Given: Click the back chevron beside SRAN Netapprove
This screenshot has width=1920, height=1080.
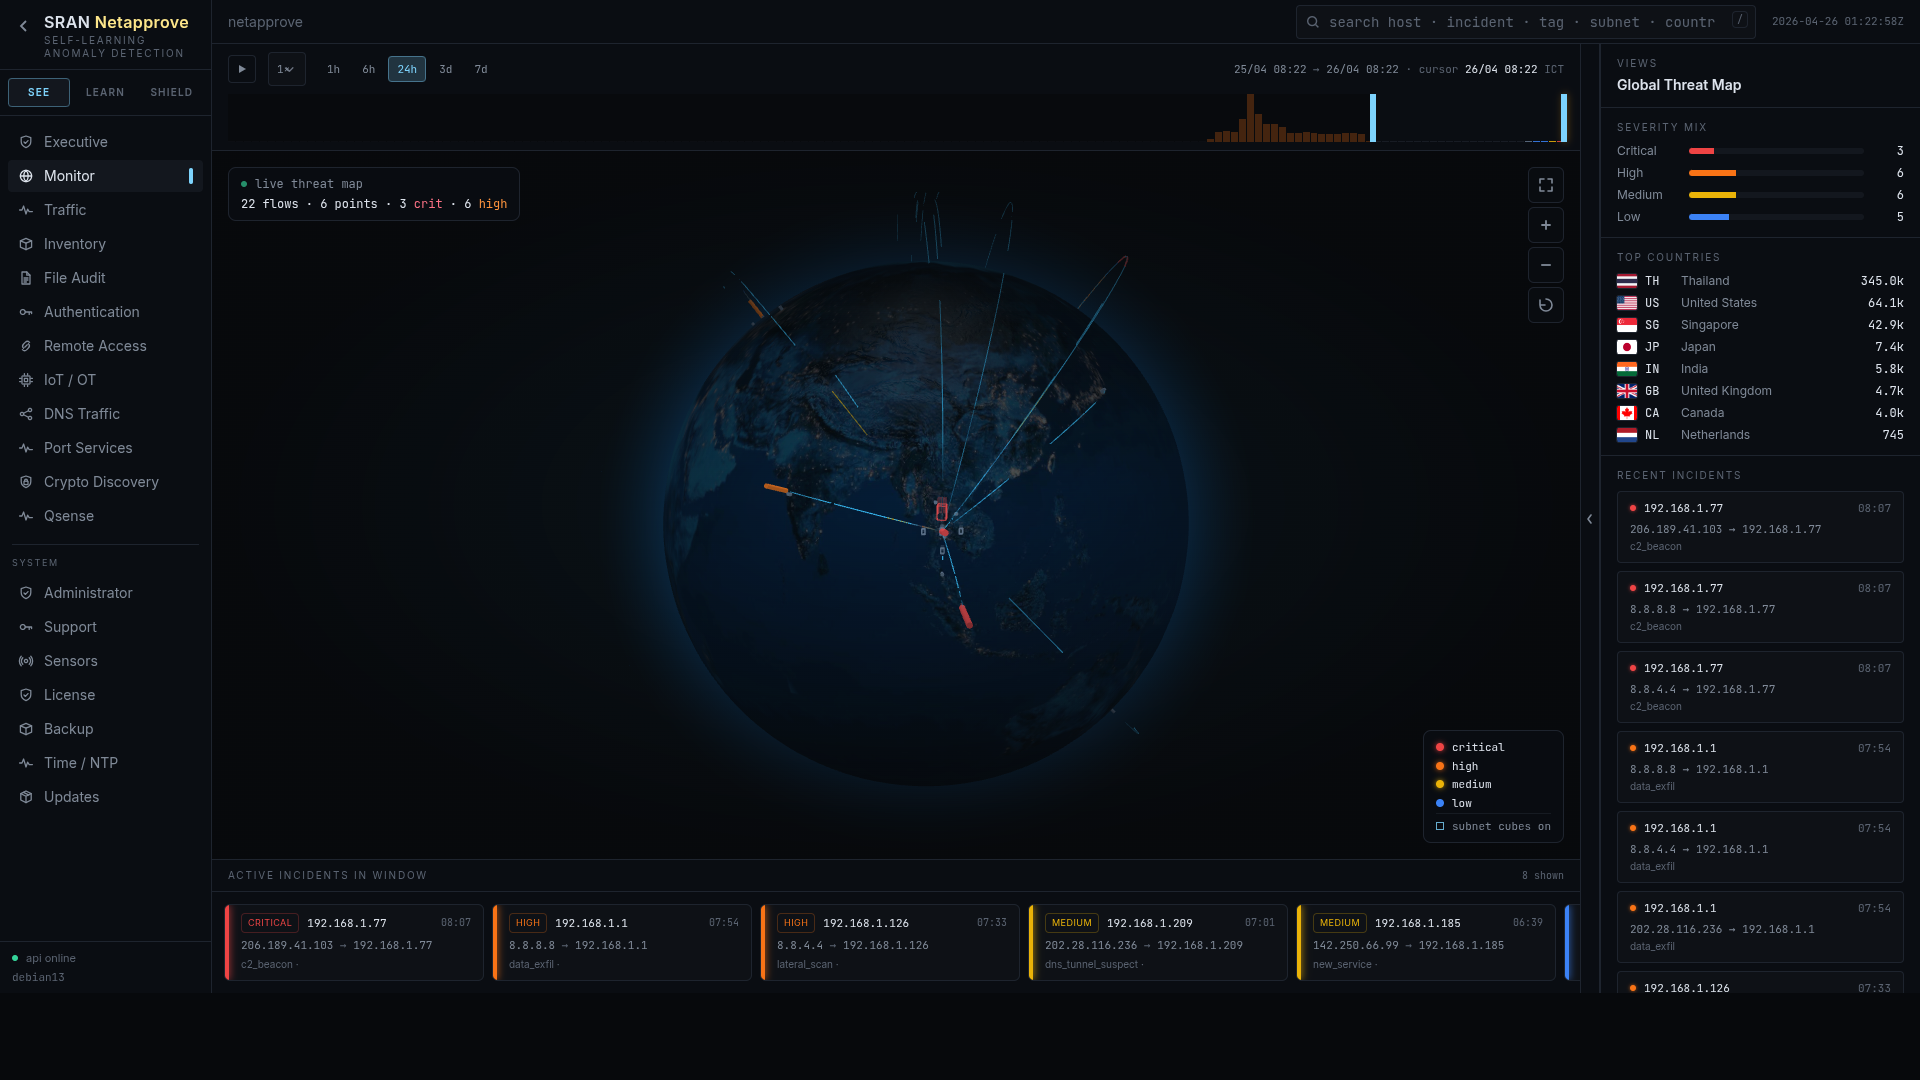Looking at the screenshot, I should tap(22, 26).
